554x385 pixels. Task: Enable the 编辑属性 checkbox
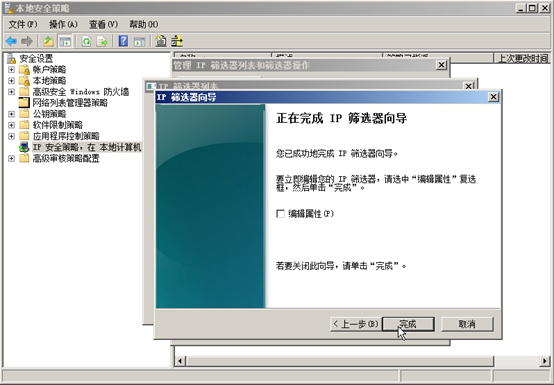click(x=280, y=214)
